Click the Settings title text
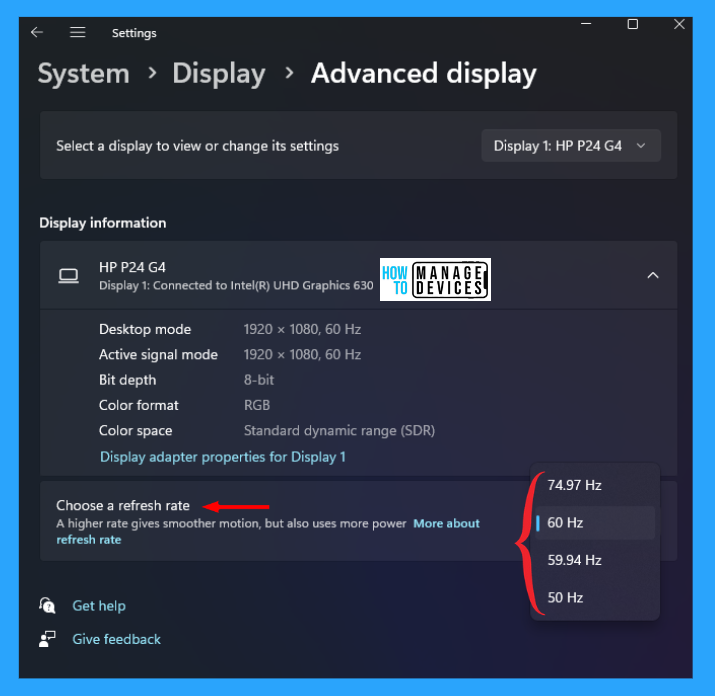Screen dimensions: 715x696 tap(134, 33)
